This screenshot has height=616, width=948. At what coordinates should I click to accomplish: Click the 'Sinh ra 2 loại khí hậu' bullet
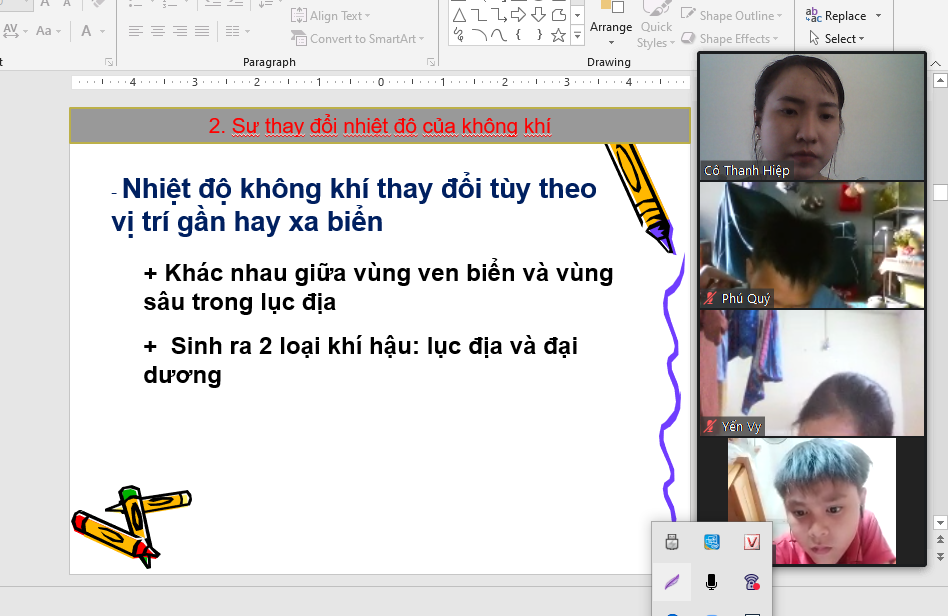coord(361,360)
